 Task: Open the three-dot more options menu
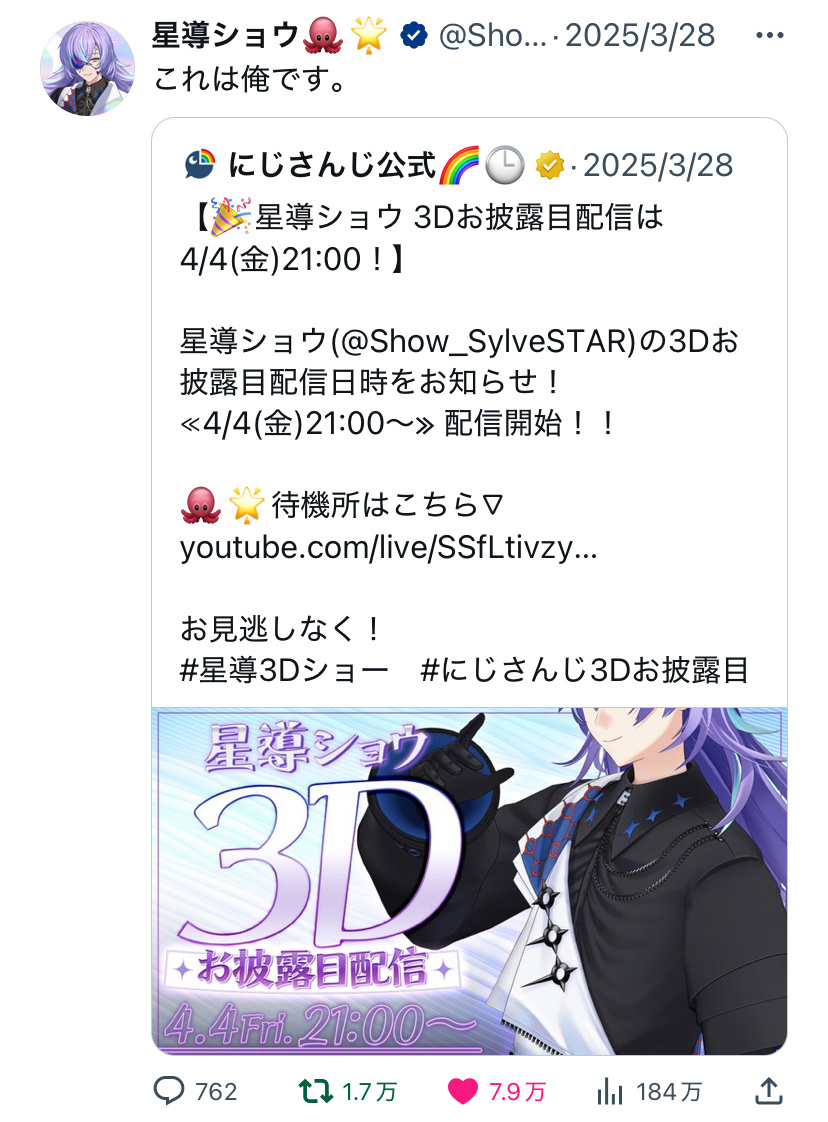769,35
